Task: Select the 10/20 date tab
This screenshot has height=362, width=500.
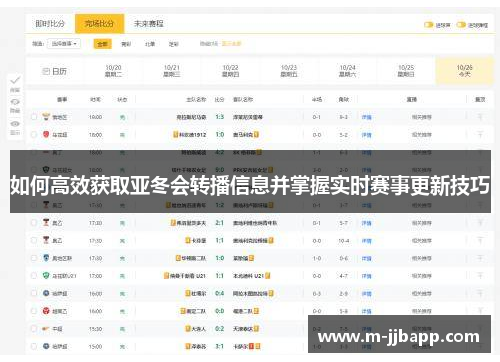Action: 113,71
